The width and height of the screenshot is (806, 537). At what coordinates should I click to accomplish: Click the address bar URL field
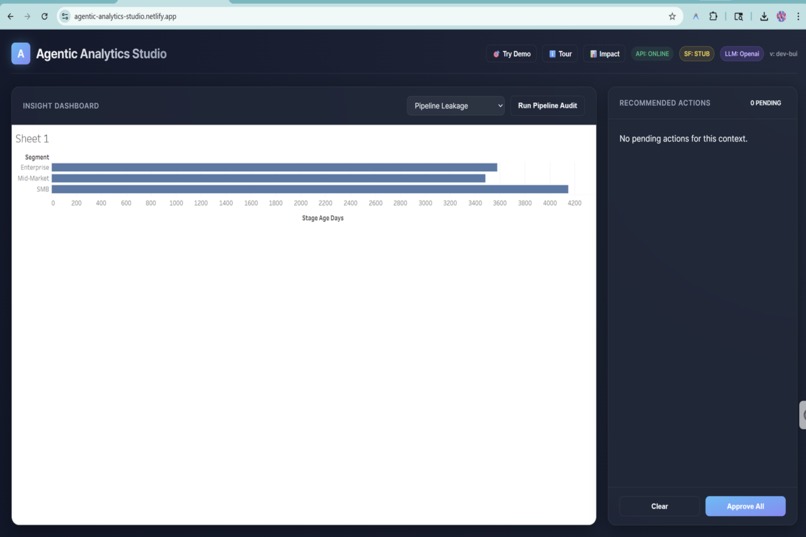coord(368,16)
